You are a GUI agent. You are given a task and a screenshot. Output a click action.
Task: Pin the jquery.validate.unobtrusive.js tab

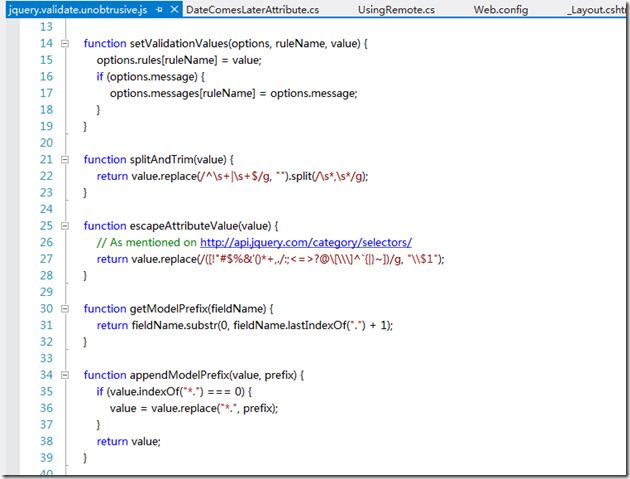pyautogui.click(x=159, y=10)
